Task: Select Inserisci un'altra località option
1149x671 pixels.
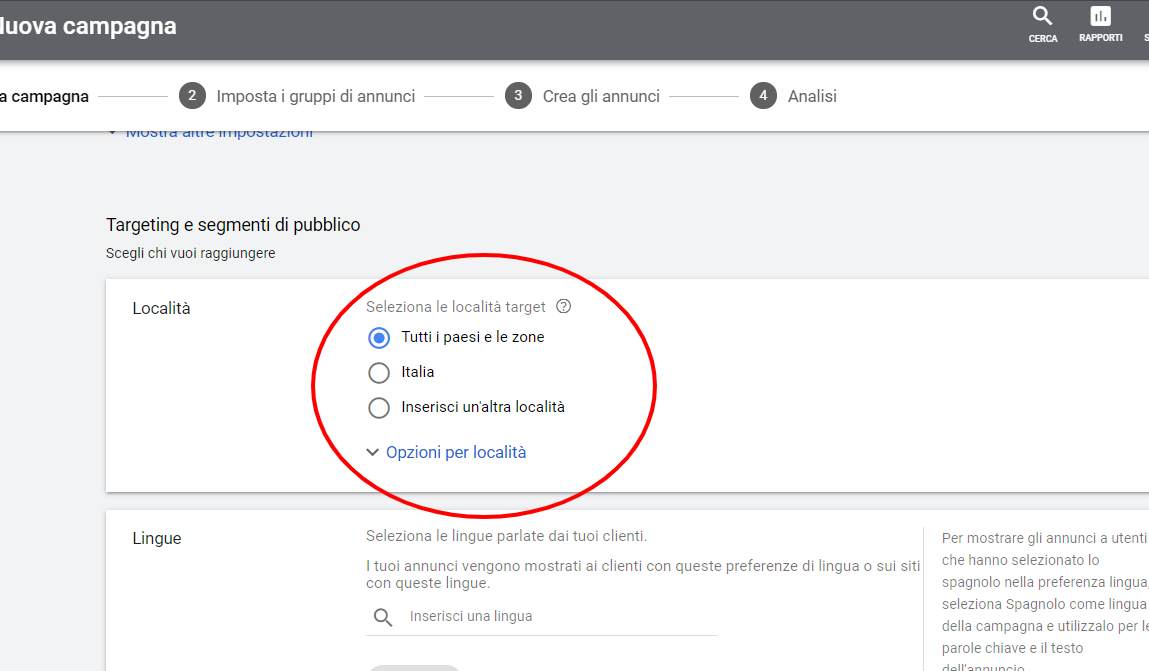Action: [378, 407]
